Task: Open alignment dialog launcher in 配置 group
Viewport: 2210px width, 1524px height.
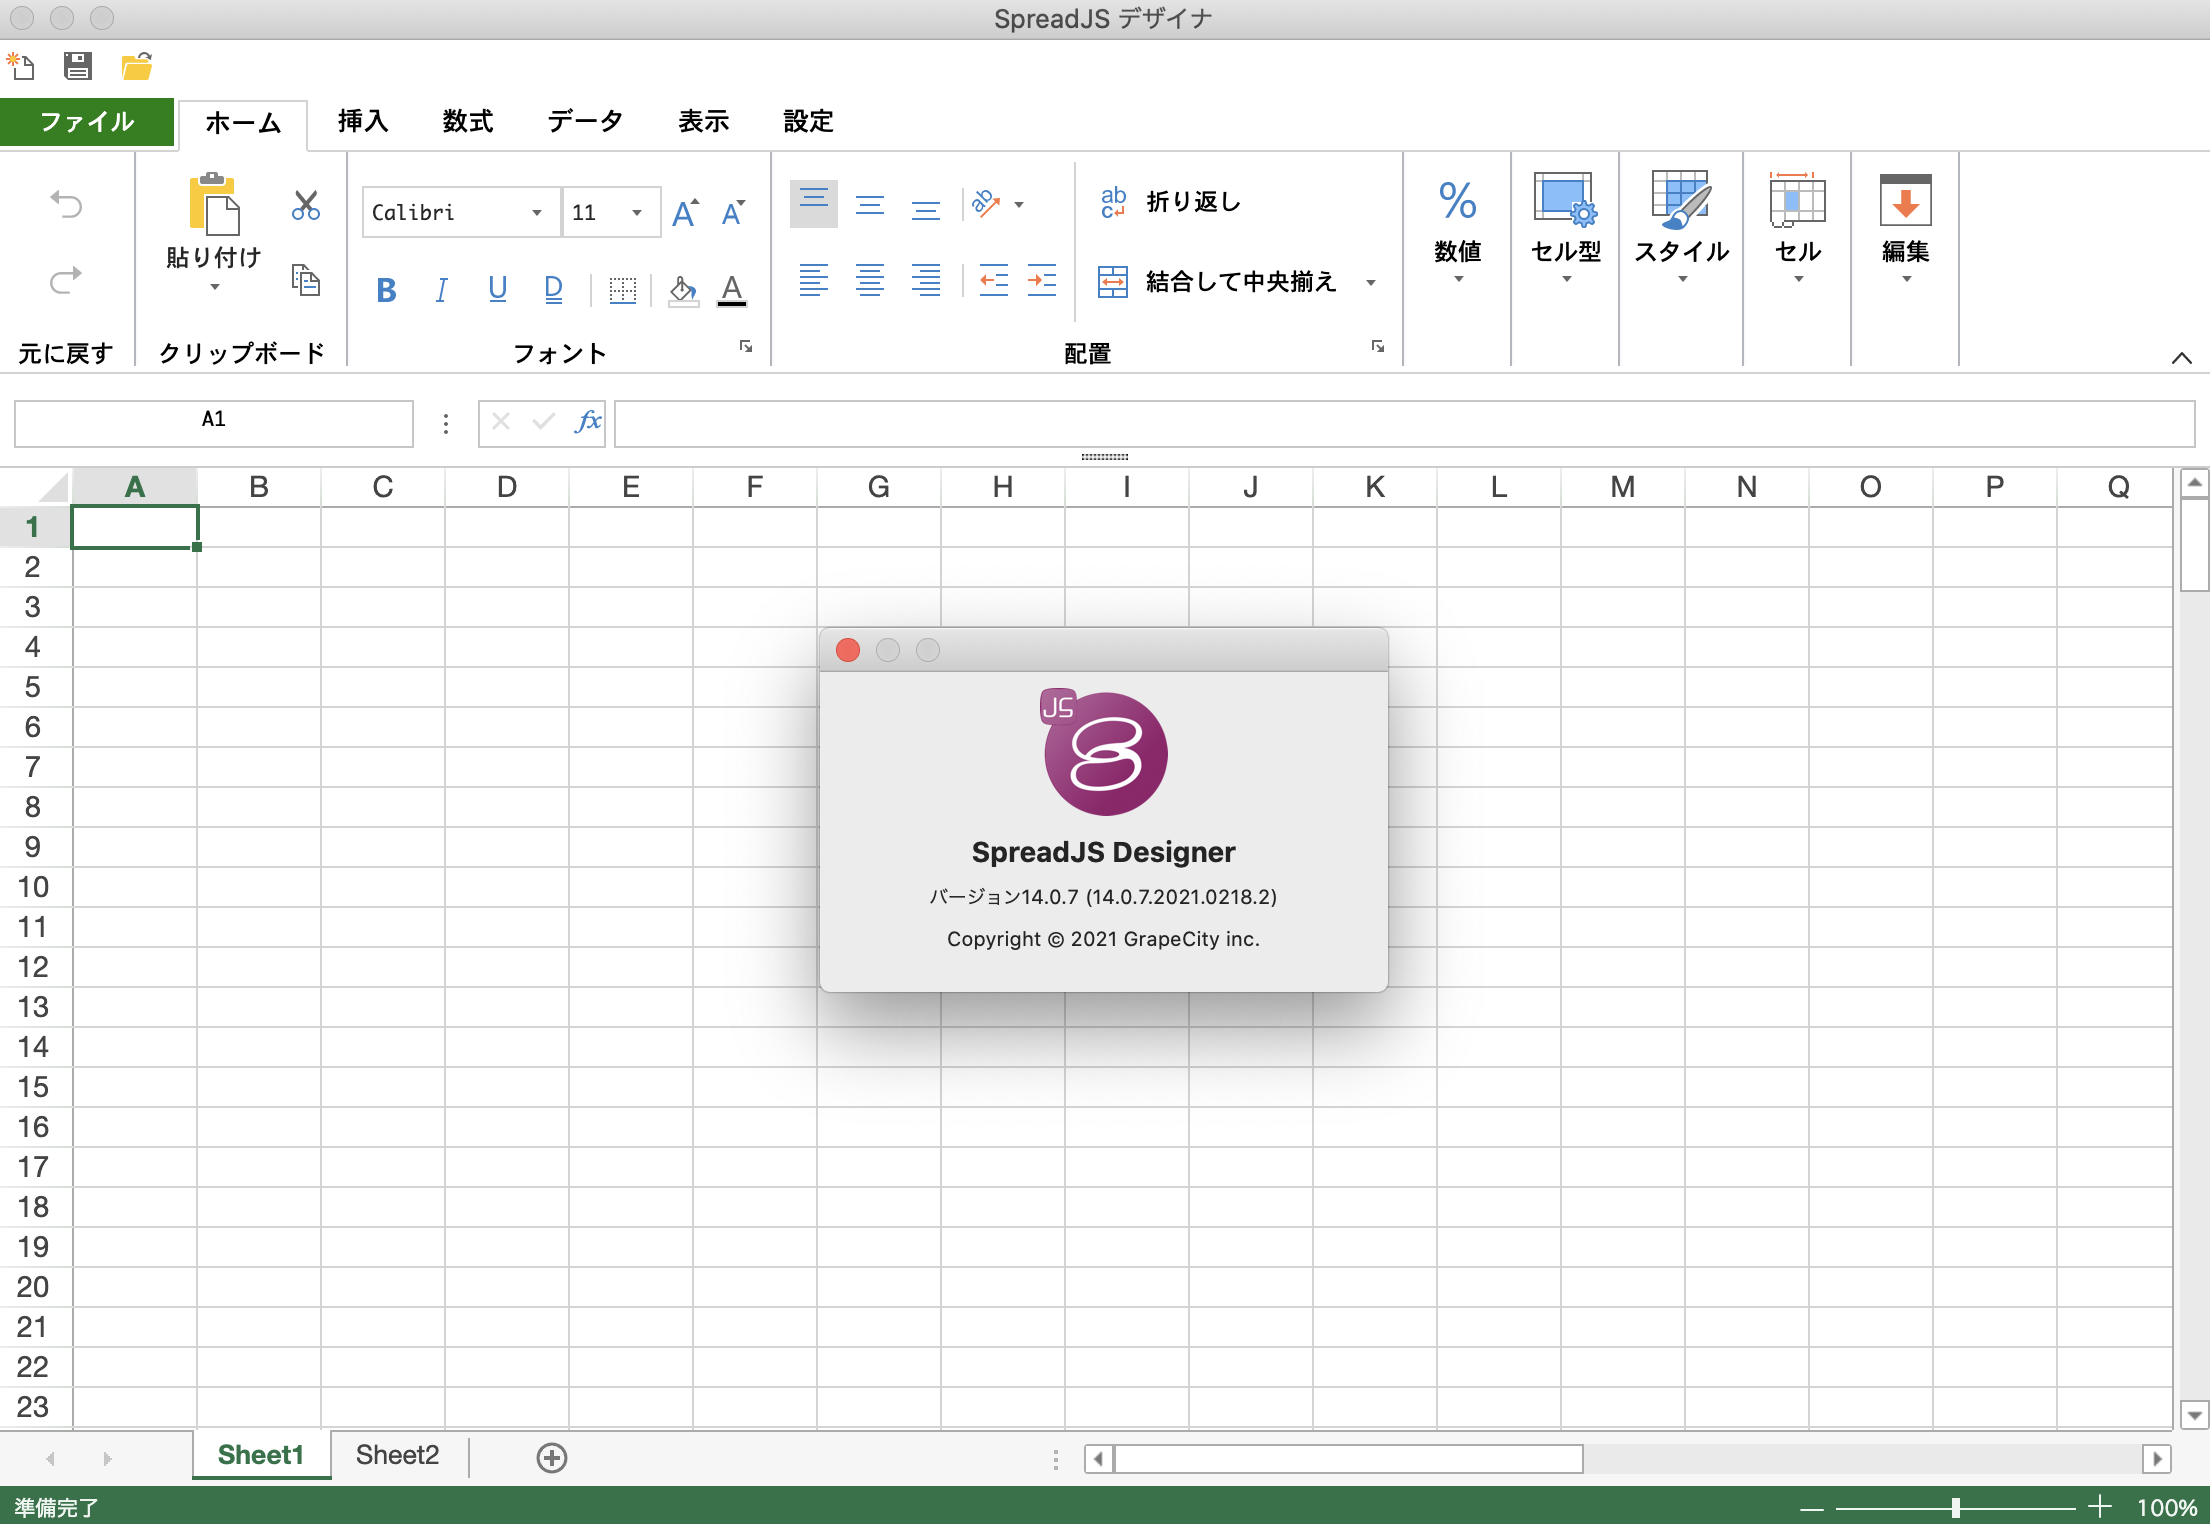Action: (1378, 346)
